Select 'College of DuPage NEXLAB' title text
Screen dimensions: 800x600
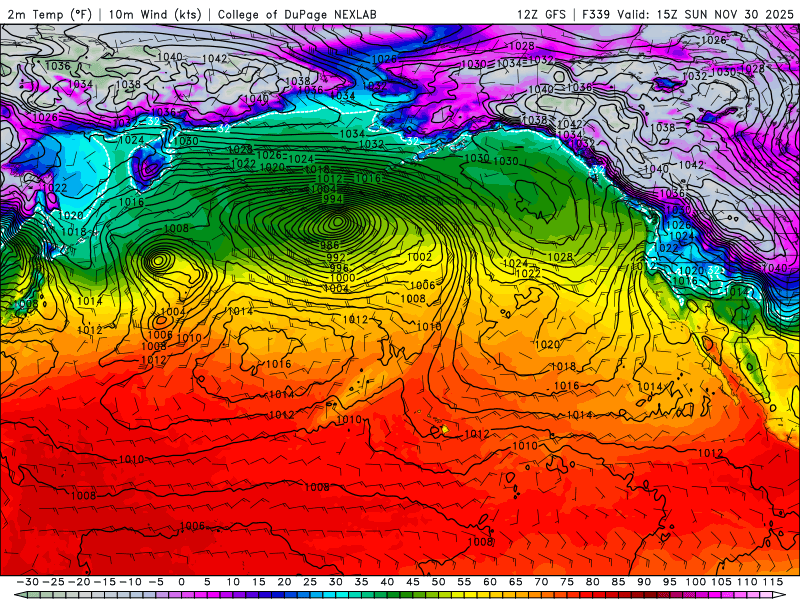coord(297,14)
